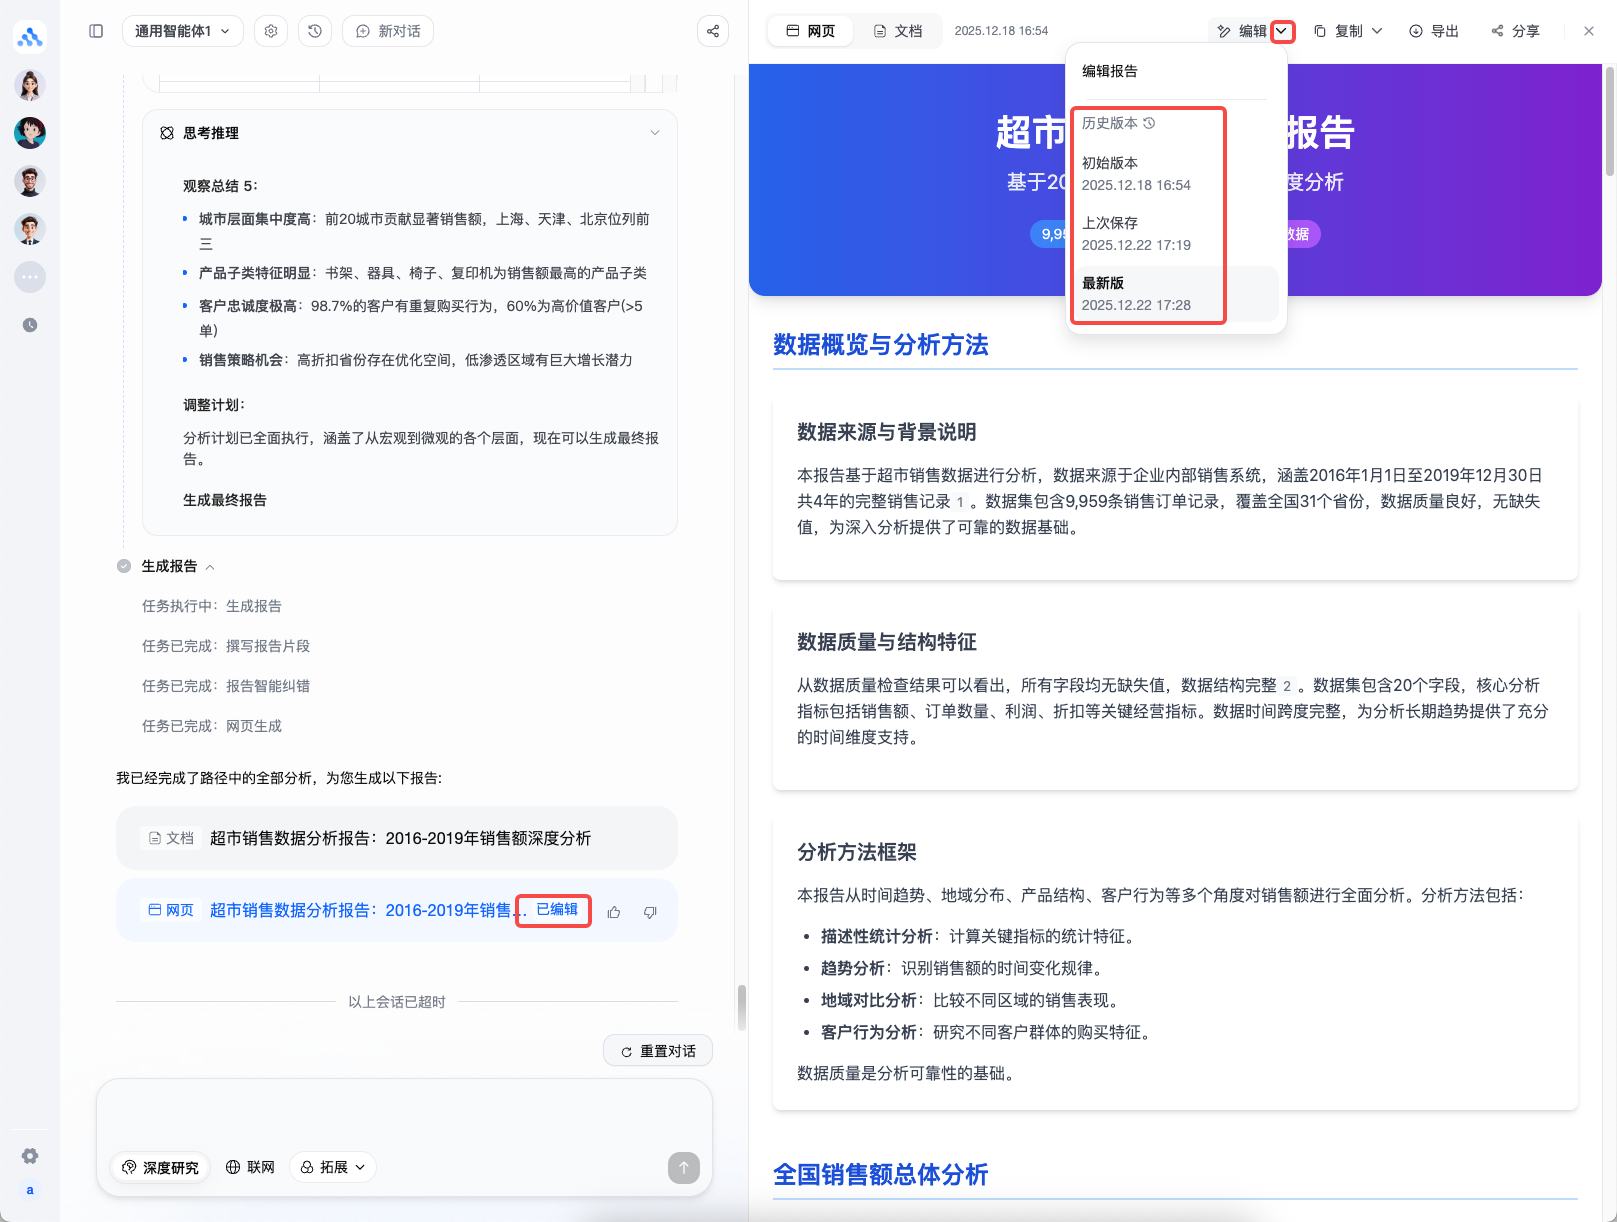Select the glasses-wearing avatar agent in sidebar
This screenshot has height=1222, width=1617.
tap(30, 181)
